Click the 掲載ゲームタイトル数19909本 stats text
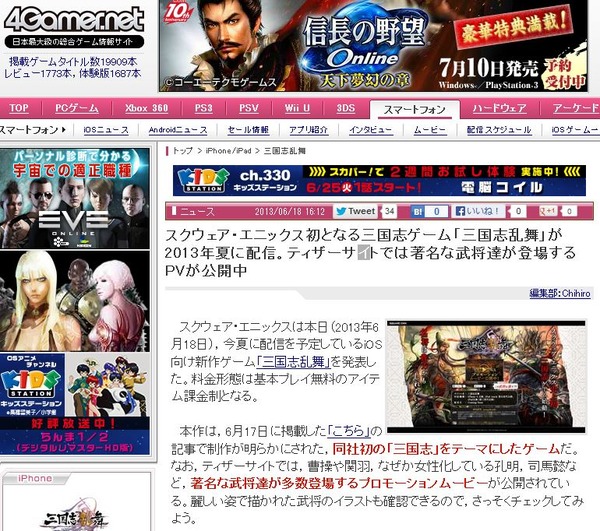This screenshot has height=531, width=600. tap(73, 62)
